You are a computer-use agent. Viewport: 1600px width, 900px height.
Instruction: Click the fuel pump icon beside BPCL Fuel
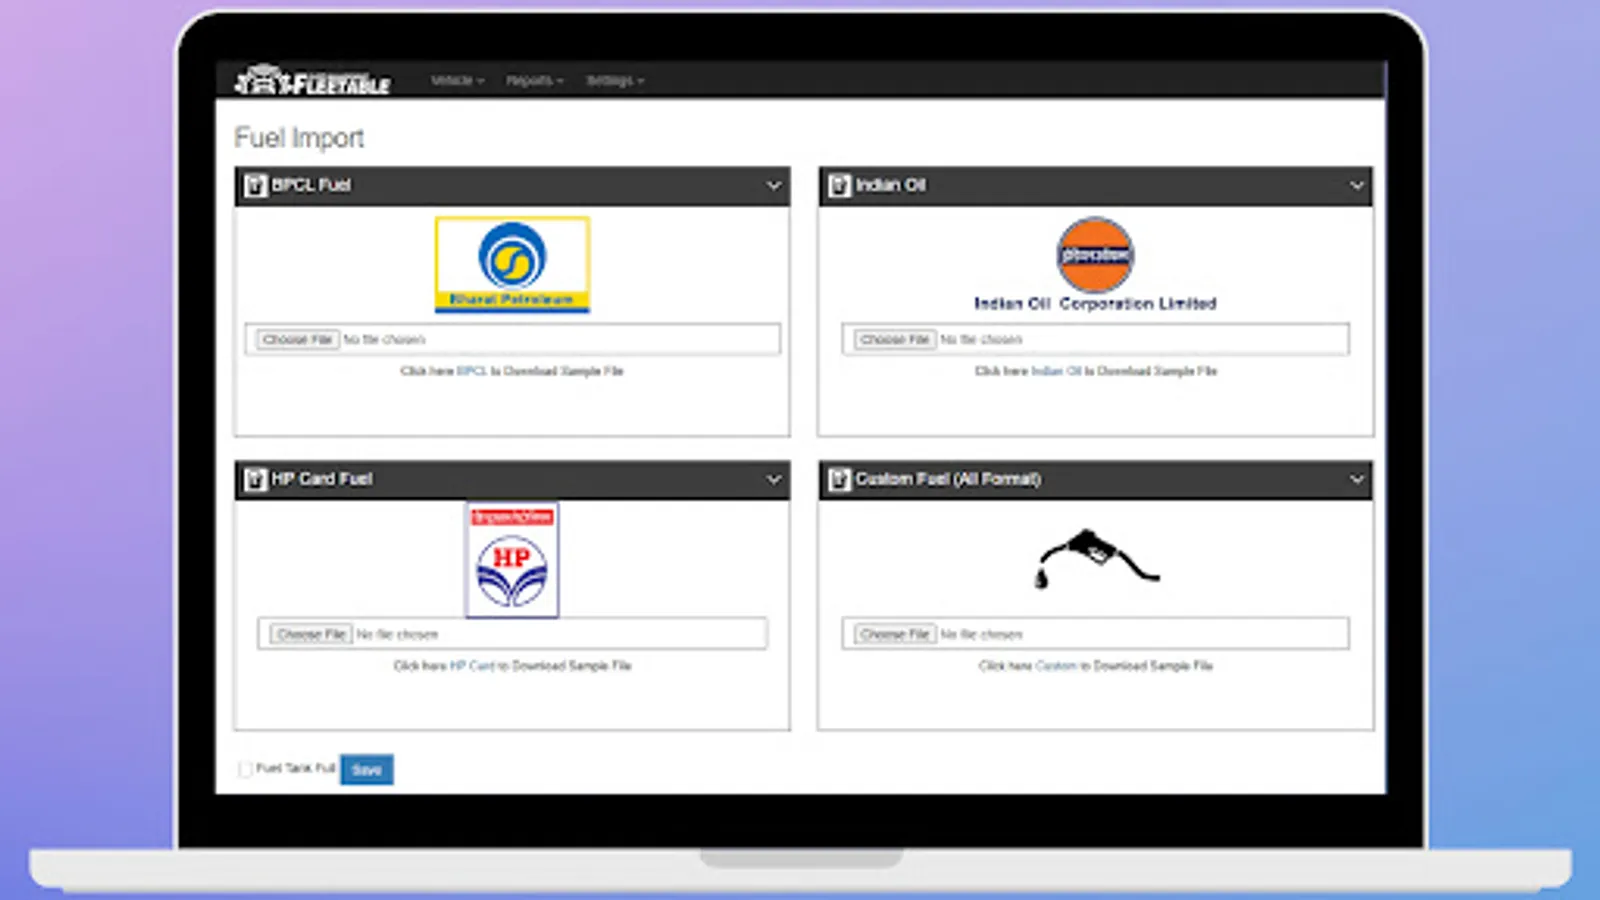pos(256,185)
